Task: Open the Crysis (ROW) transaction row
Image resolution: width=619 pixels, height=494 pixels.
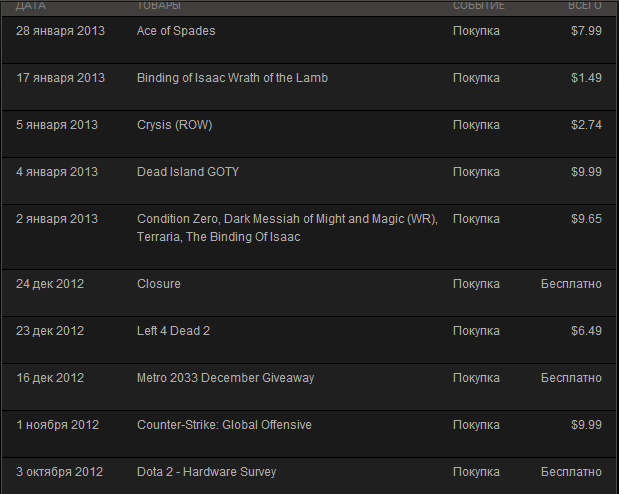Action: coord(309,134)
